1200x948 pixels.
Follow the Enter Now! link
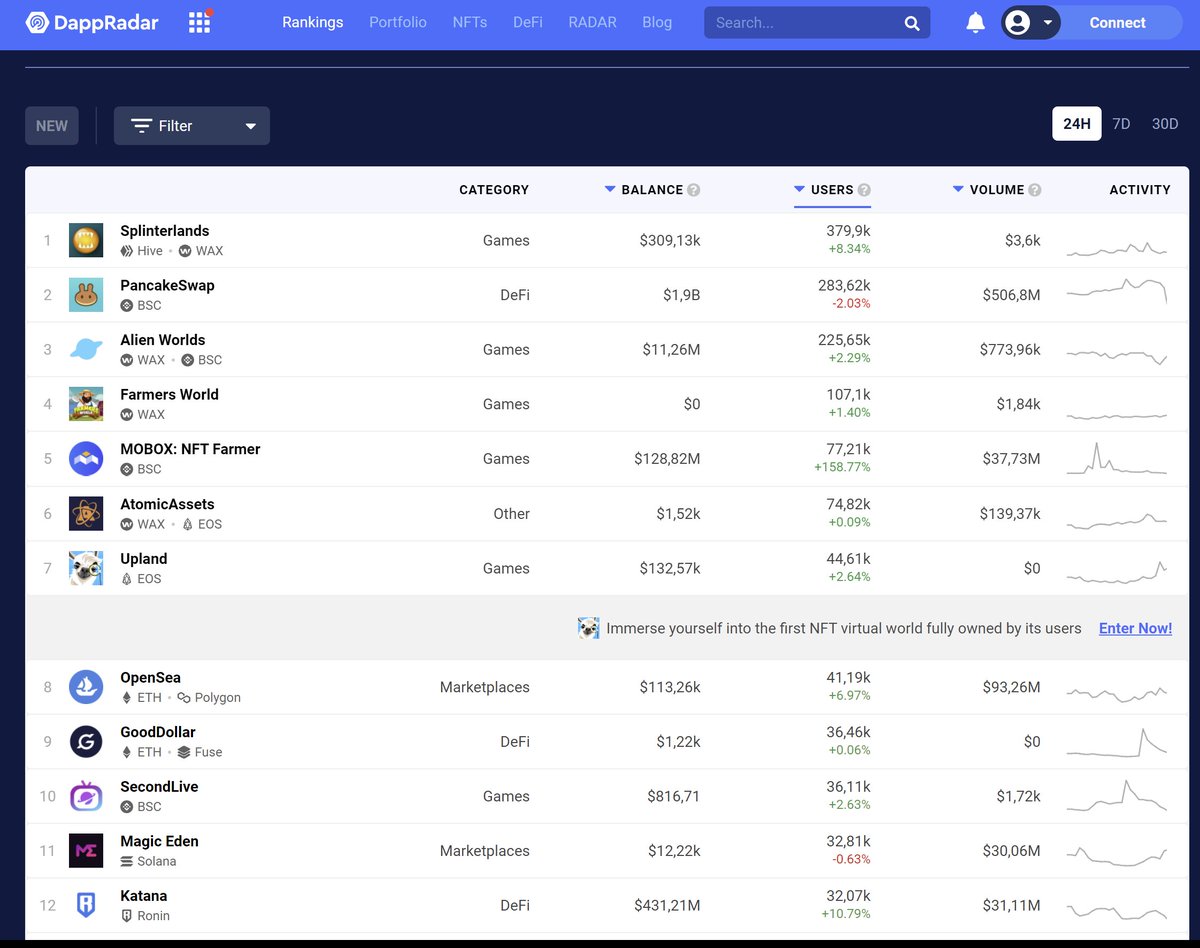(x=1135, y=628)
